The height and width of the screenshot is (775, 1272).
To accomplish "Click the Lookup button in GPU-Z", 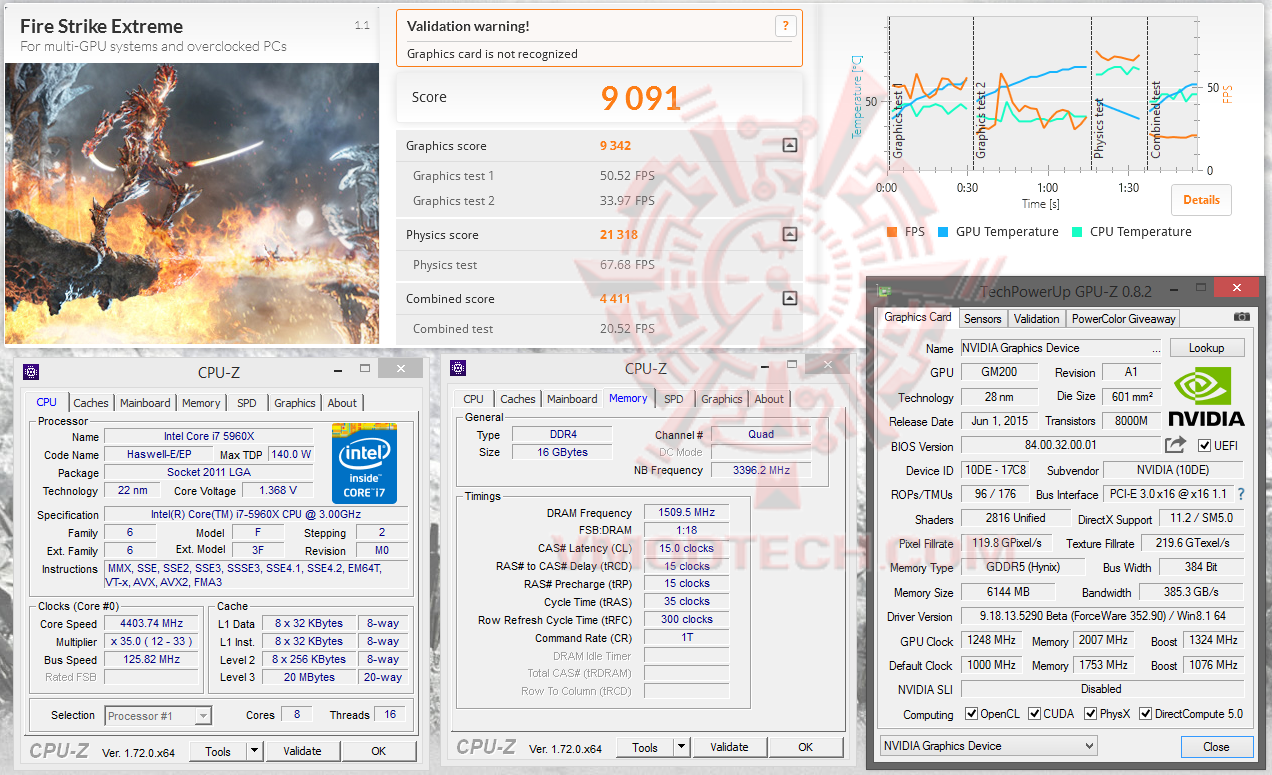I will [x=1206, y=348].
